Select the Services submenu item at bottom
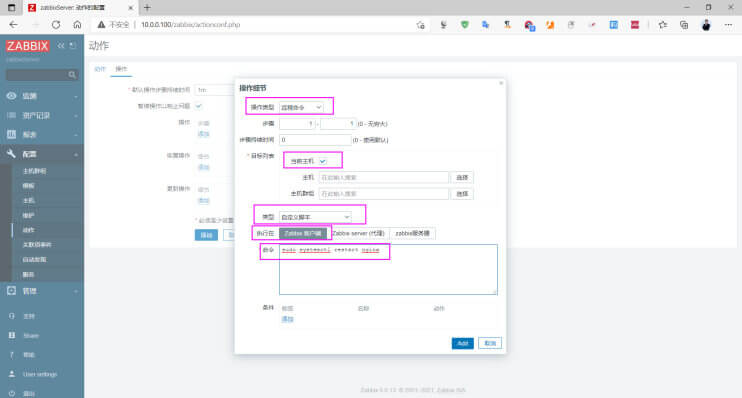This screenshot has width=742, height=398. pos(28,274)
